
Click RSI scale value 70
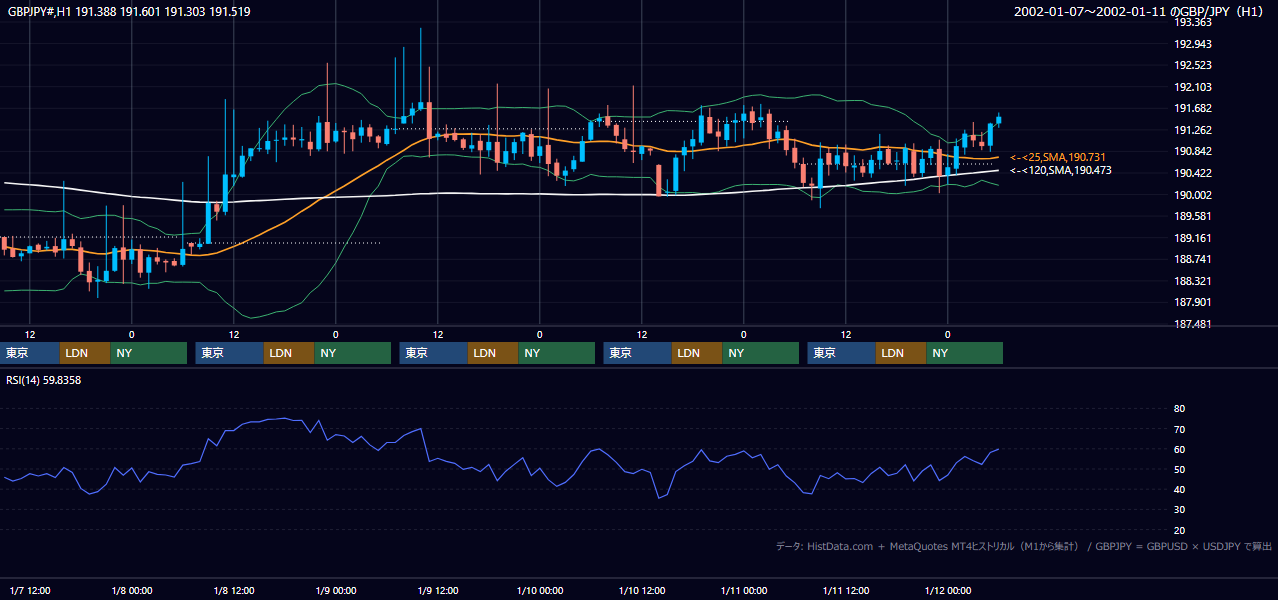tap(1180, 429)
